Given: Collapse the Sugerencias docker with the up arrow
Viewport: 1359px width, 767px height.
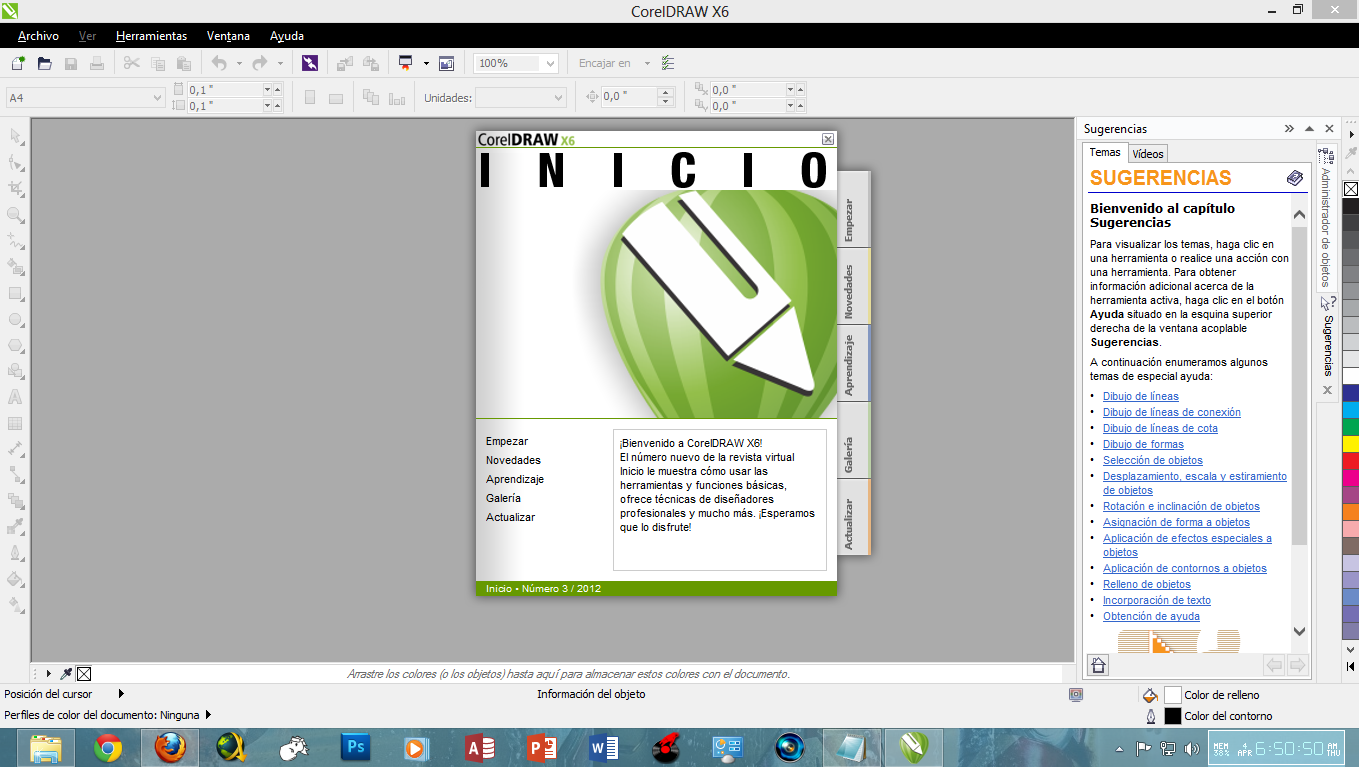Looking at the screenshot, I should [x=1309, y=129].
